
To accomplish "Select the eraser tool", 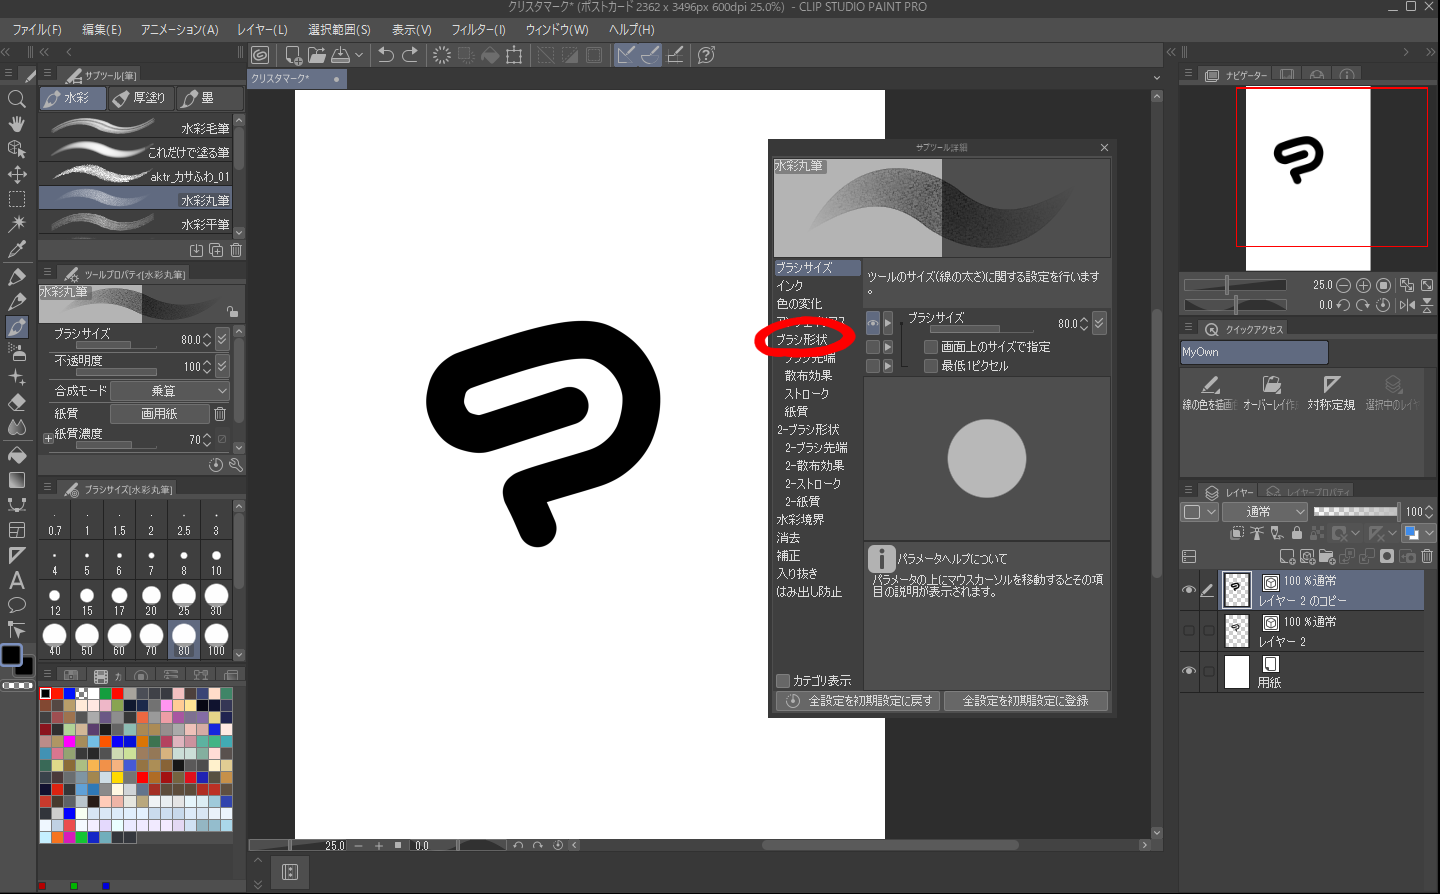I will [17, 402].
